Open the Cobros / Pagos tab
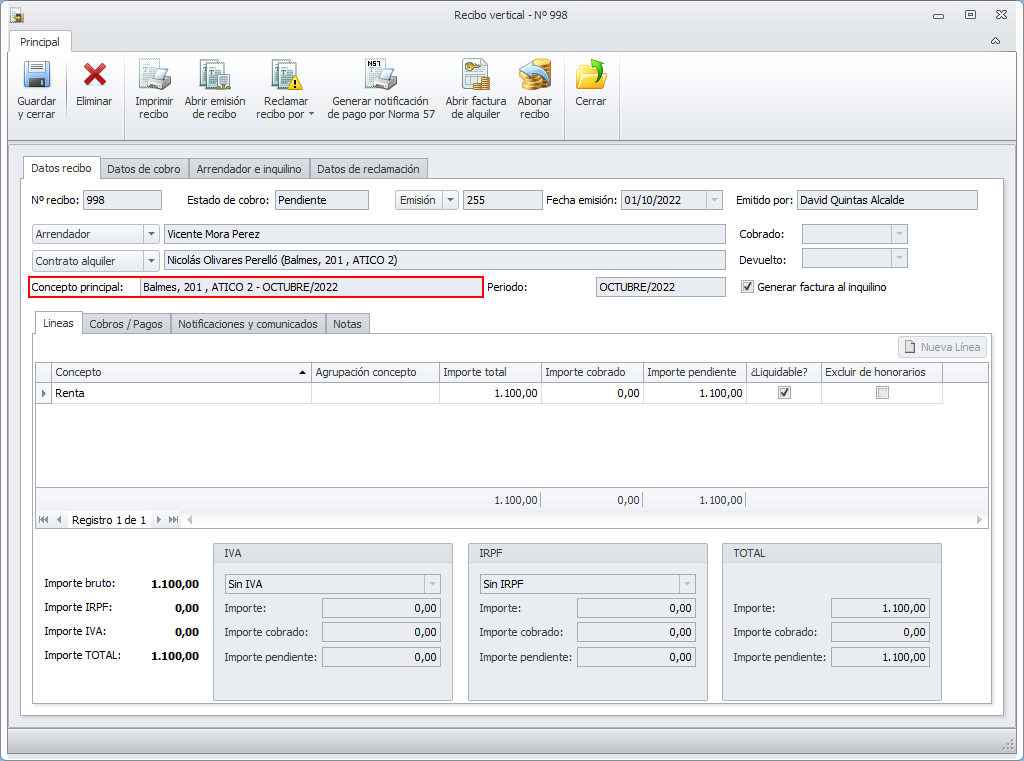 126,324
